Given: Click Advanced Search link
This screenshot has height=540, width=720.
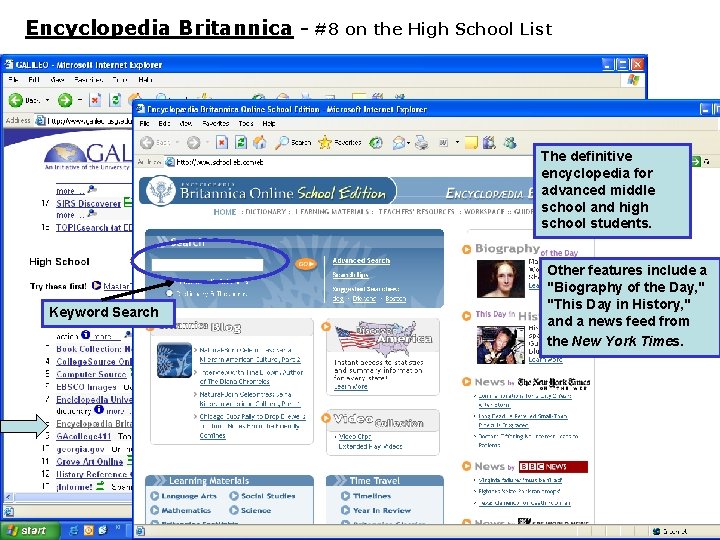Looking at the screenshot, I should click(361, 260).
